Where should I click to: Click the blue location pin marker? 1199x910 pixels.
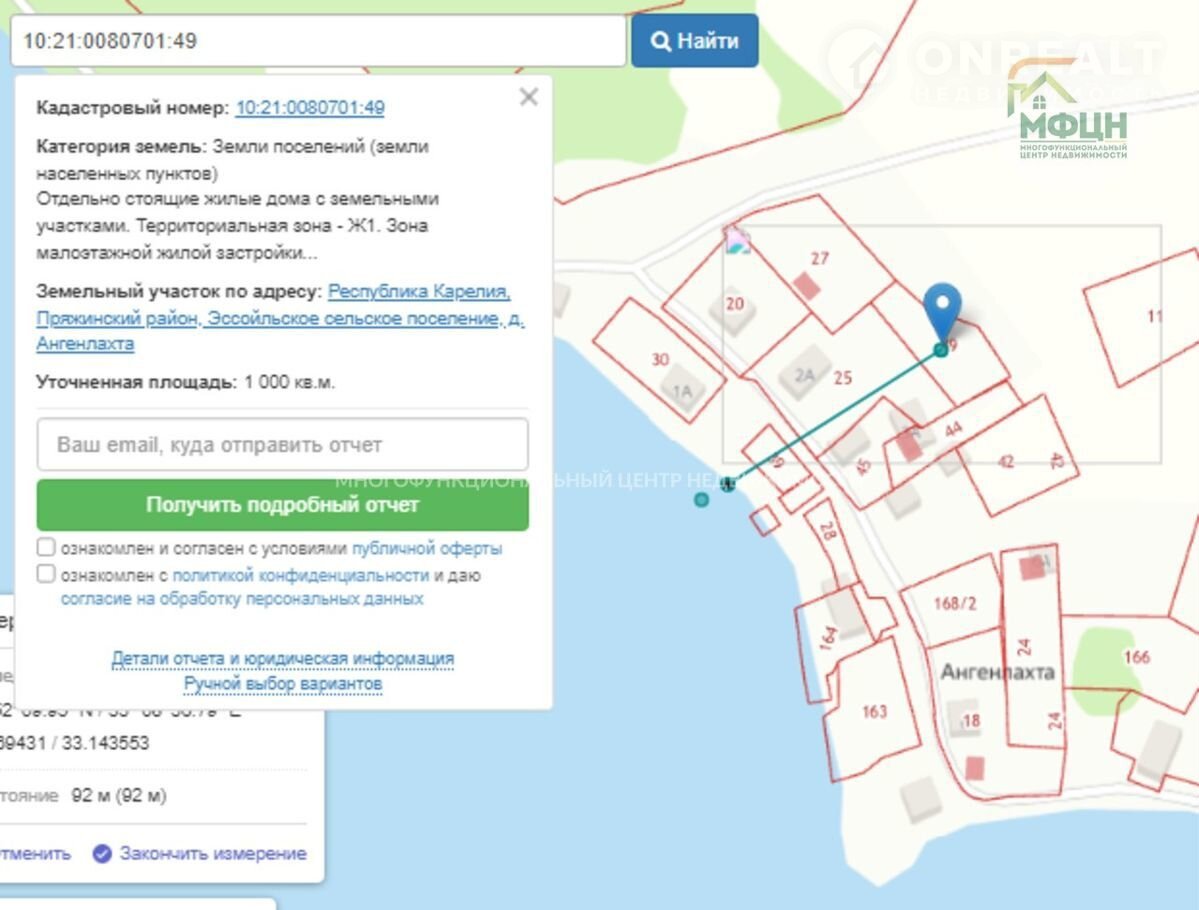point(941,307)
